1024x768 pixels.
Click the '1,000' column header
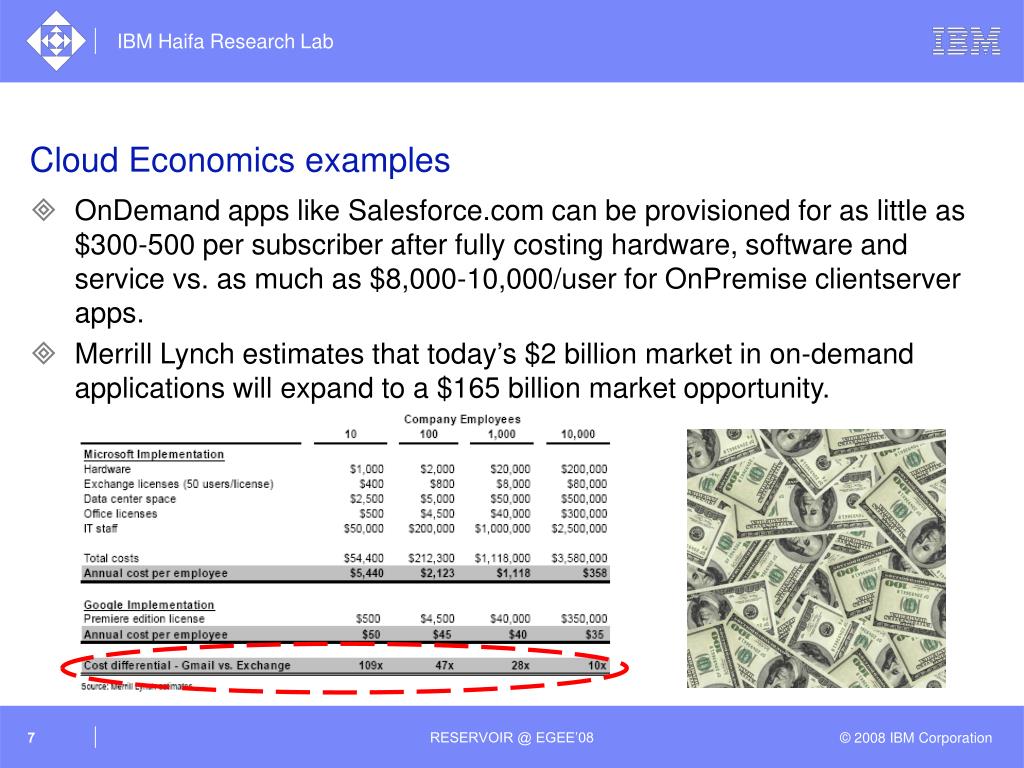coord(502,434)
